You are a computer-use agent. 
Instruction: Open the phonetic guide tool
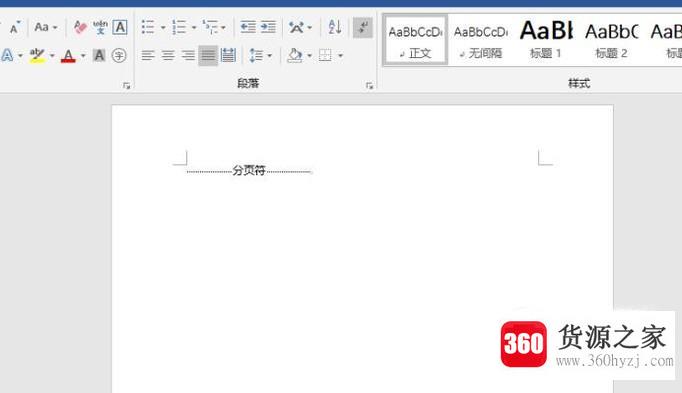click(100, 27)
